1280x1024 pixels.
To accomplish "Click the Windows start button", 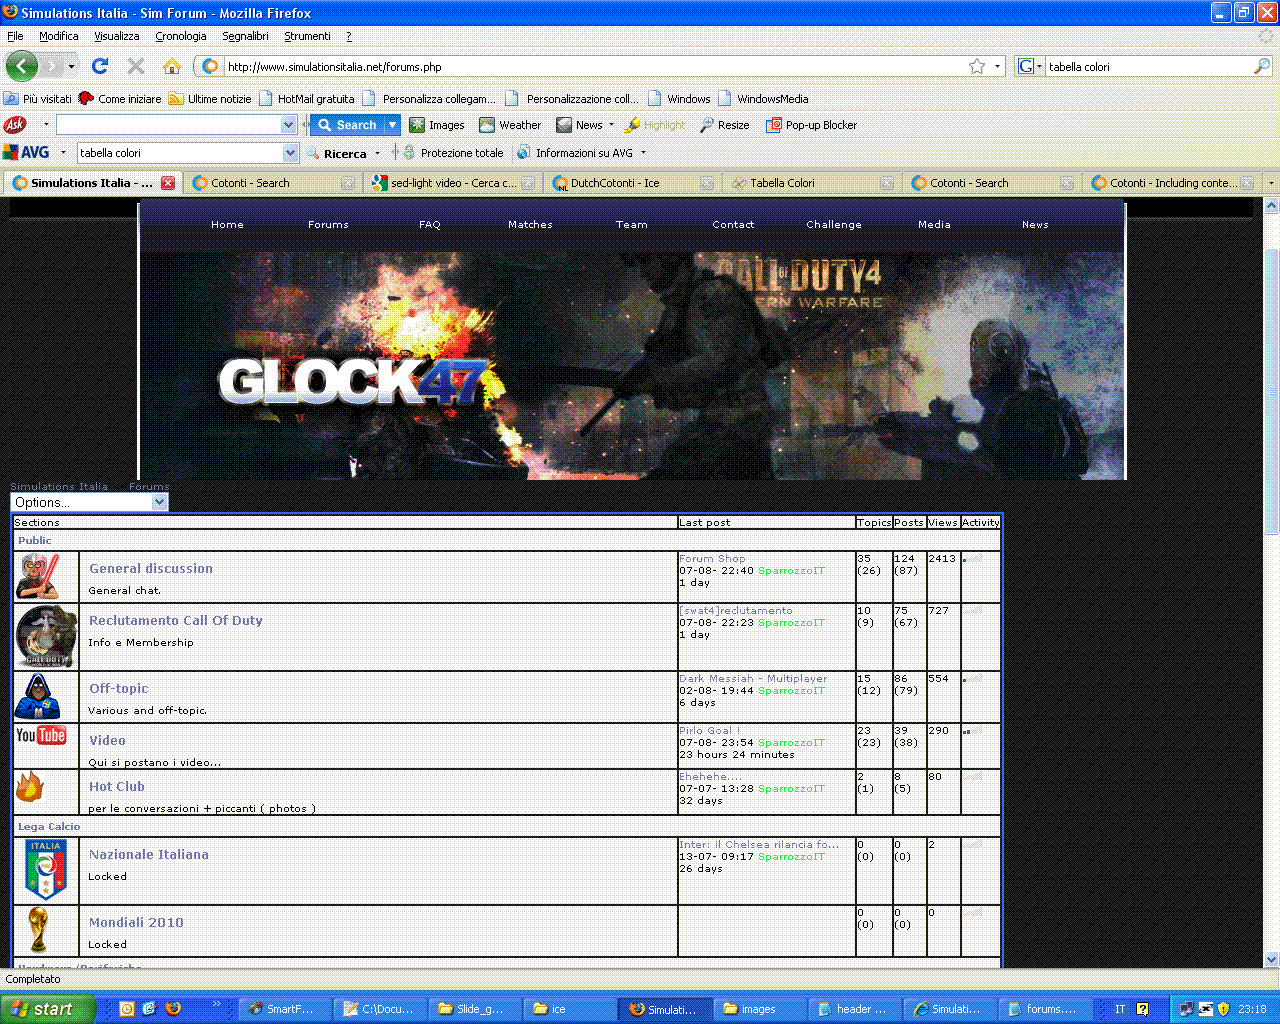I will 47,1009.
